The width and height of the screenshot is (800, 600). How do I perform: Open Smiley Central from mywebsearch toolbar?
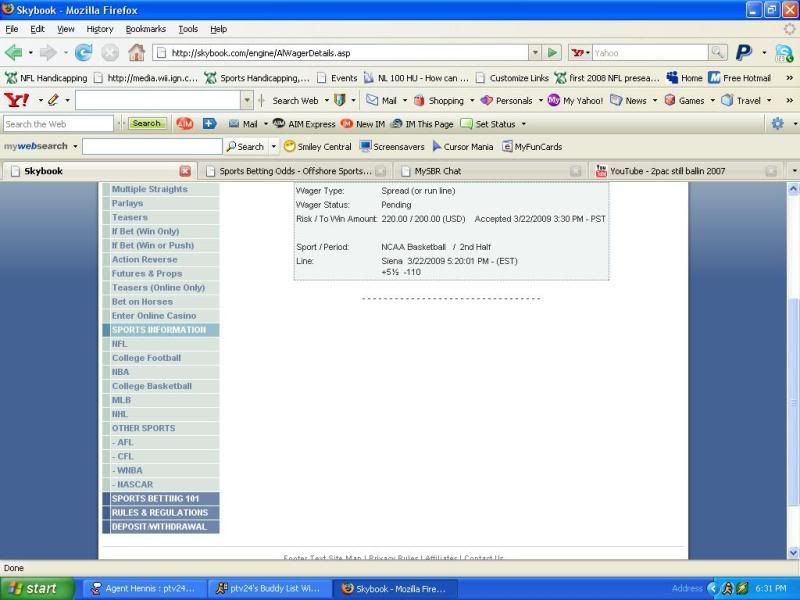317,146
